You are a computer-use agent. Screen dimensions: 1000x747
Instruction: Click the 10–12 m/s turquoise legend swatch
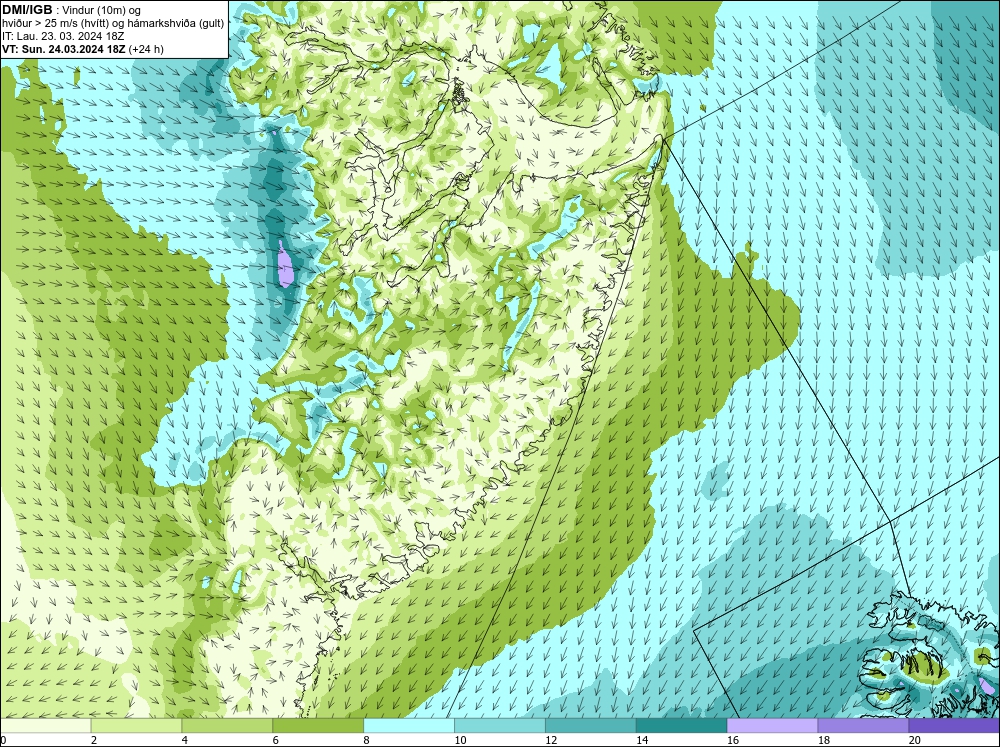pos(499,726)
